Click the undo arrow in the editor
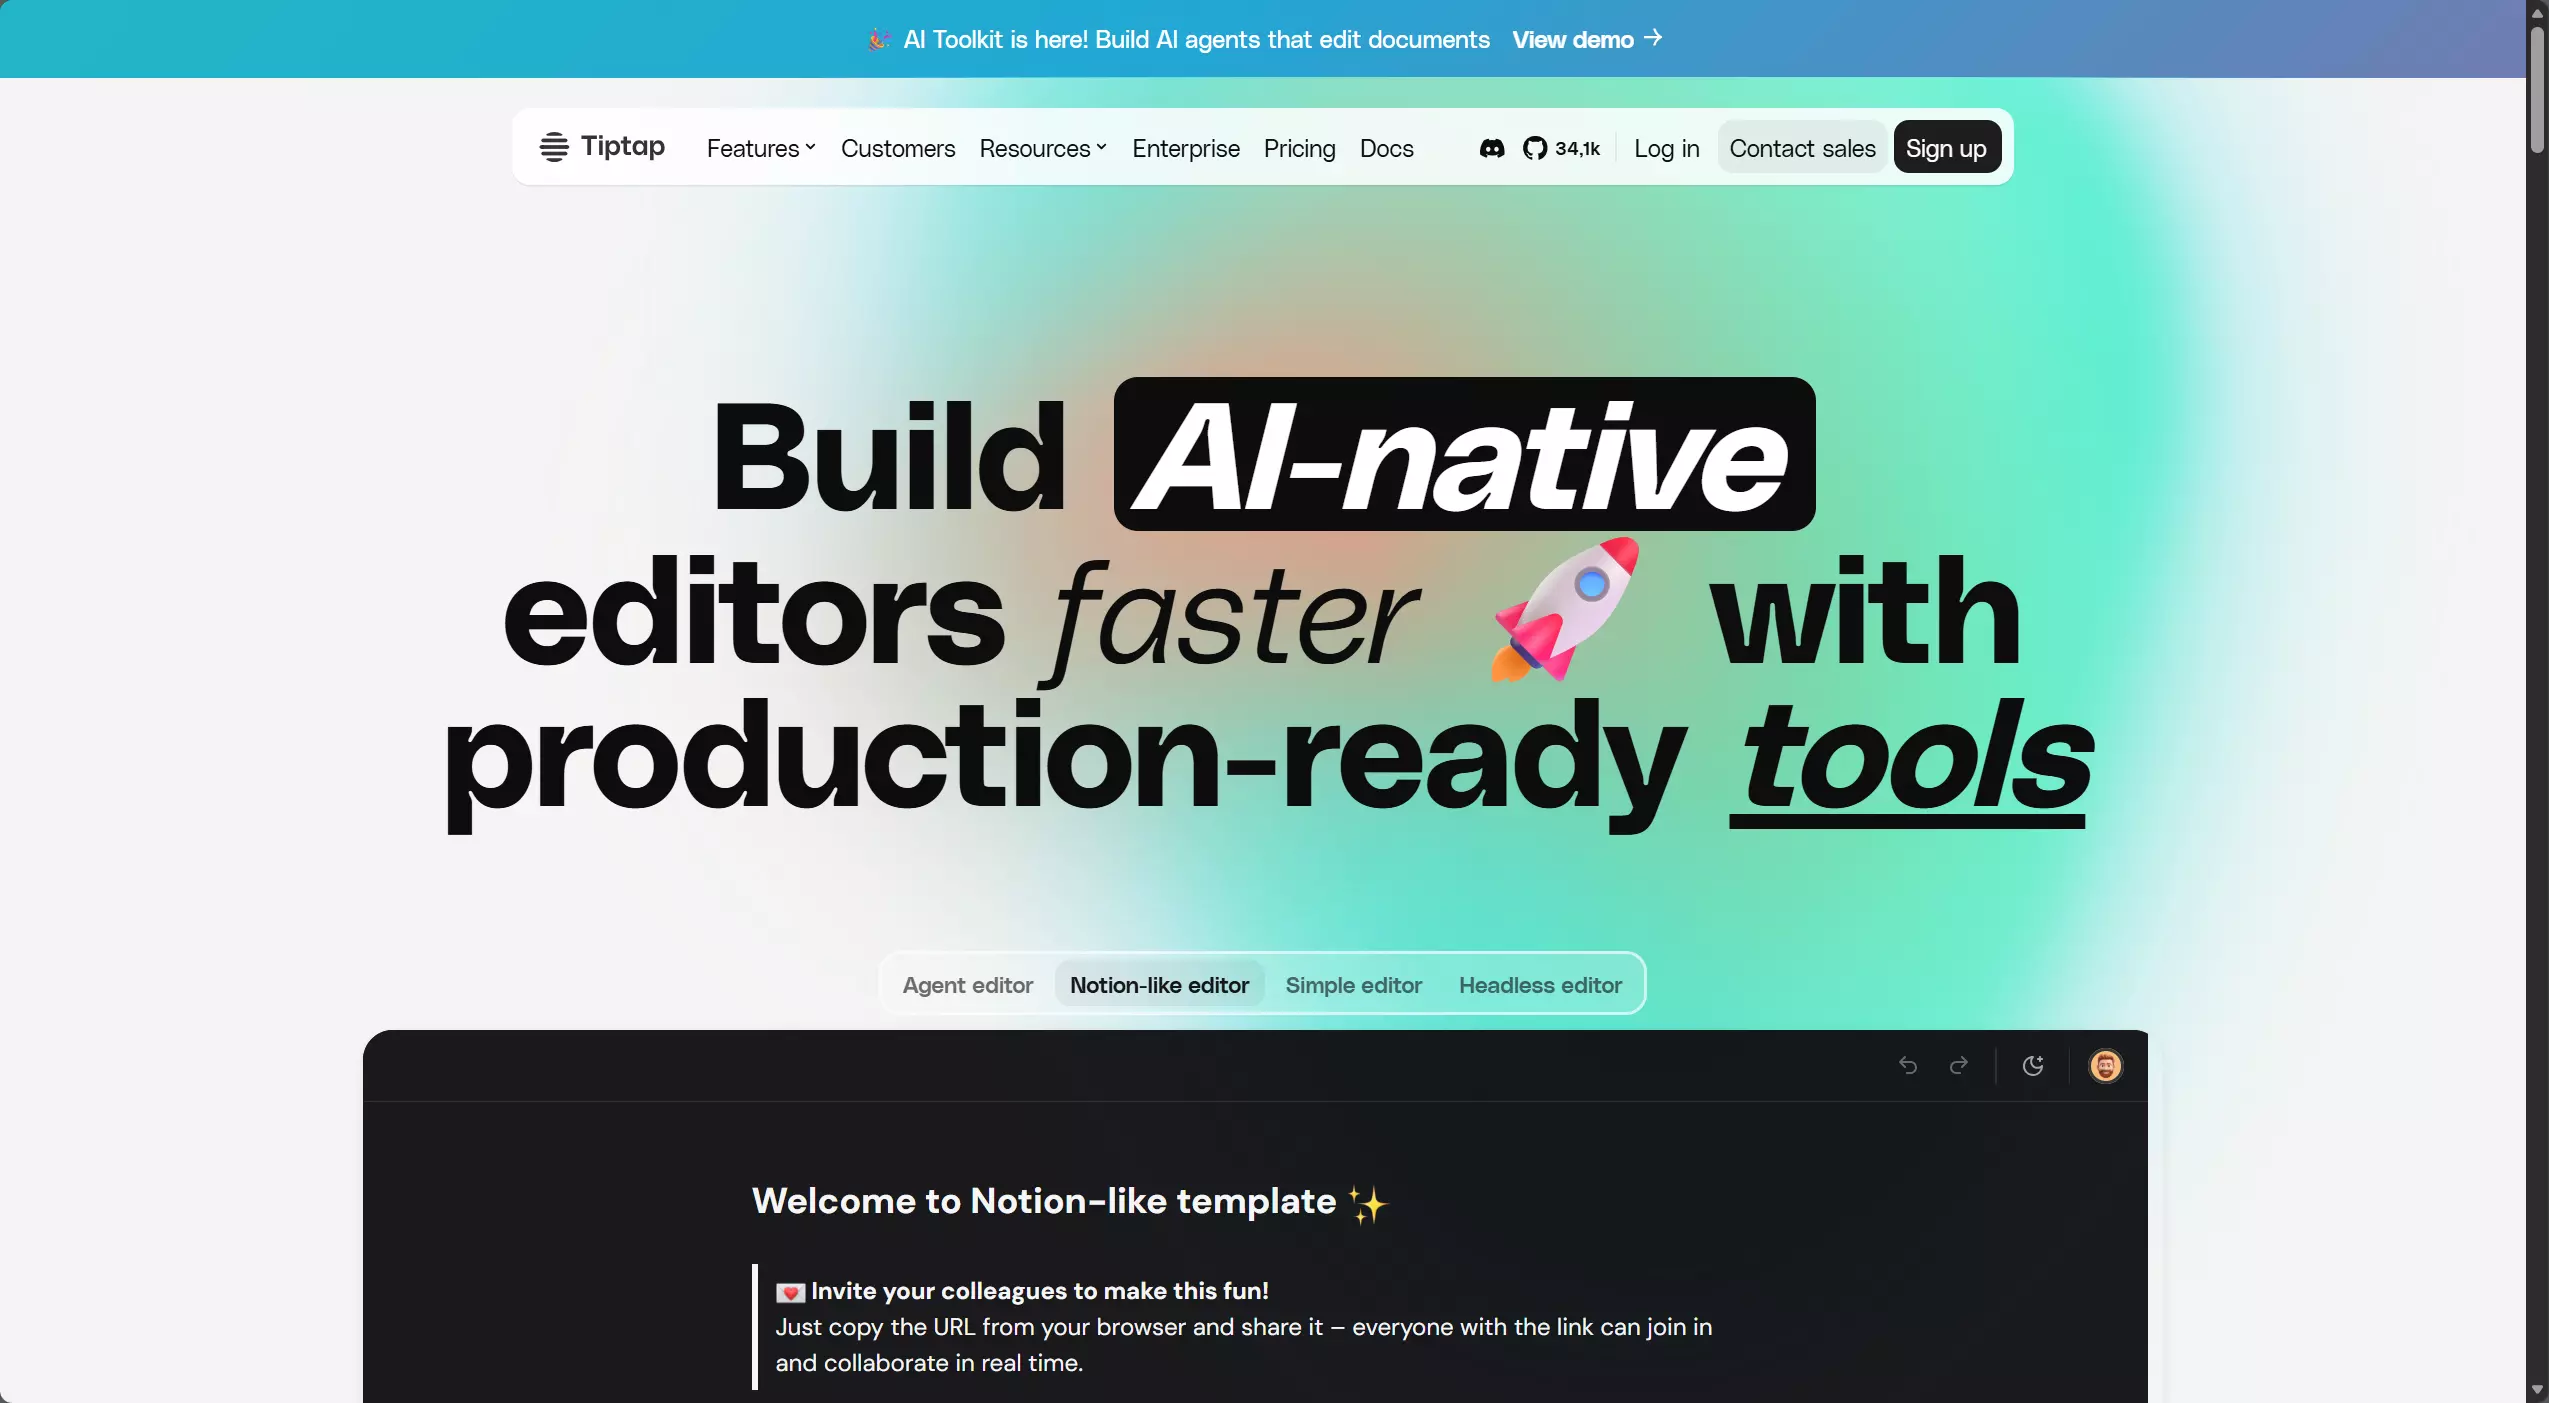The width and height of the screenshot is (2549, 1403). 1907,1066
